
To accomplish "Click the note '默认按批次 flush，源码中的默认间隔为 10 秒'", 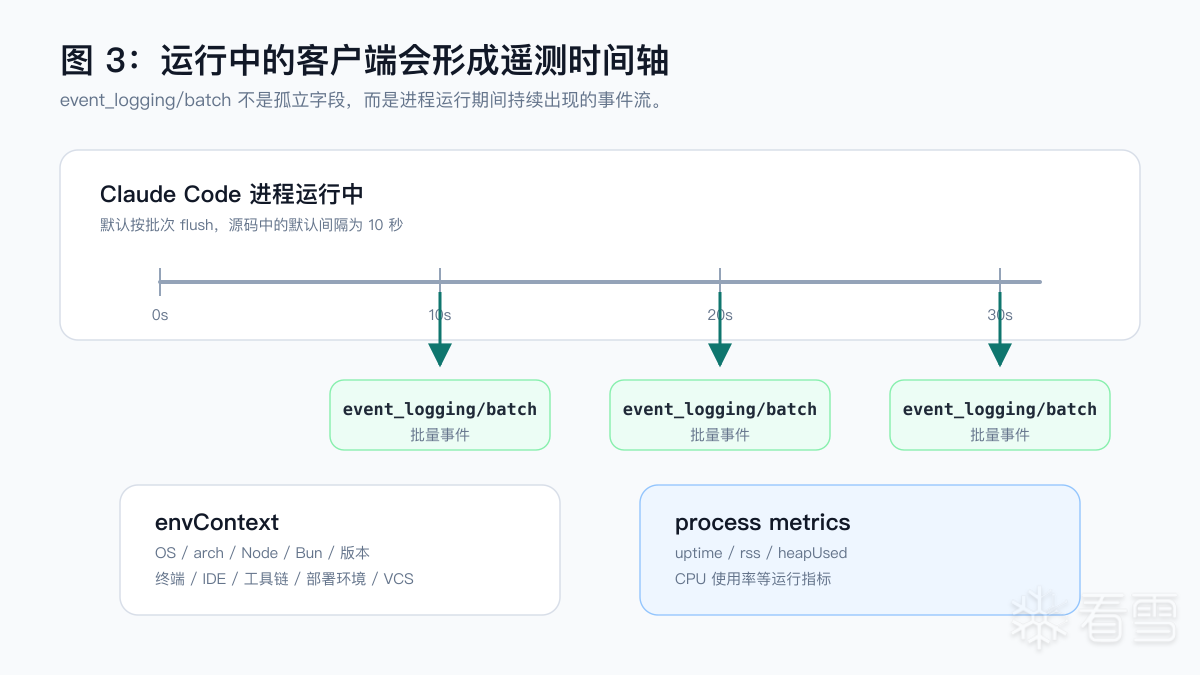I will pyautogui.click(x=251, y=224).
